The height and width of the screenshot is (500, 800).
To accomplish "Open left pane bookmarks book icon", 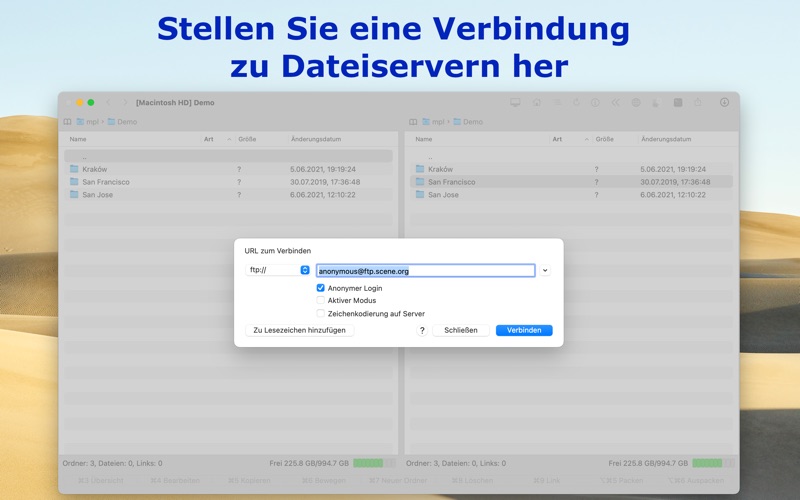I will coord(67,122).
